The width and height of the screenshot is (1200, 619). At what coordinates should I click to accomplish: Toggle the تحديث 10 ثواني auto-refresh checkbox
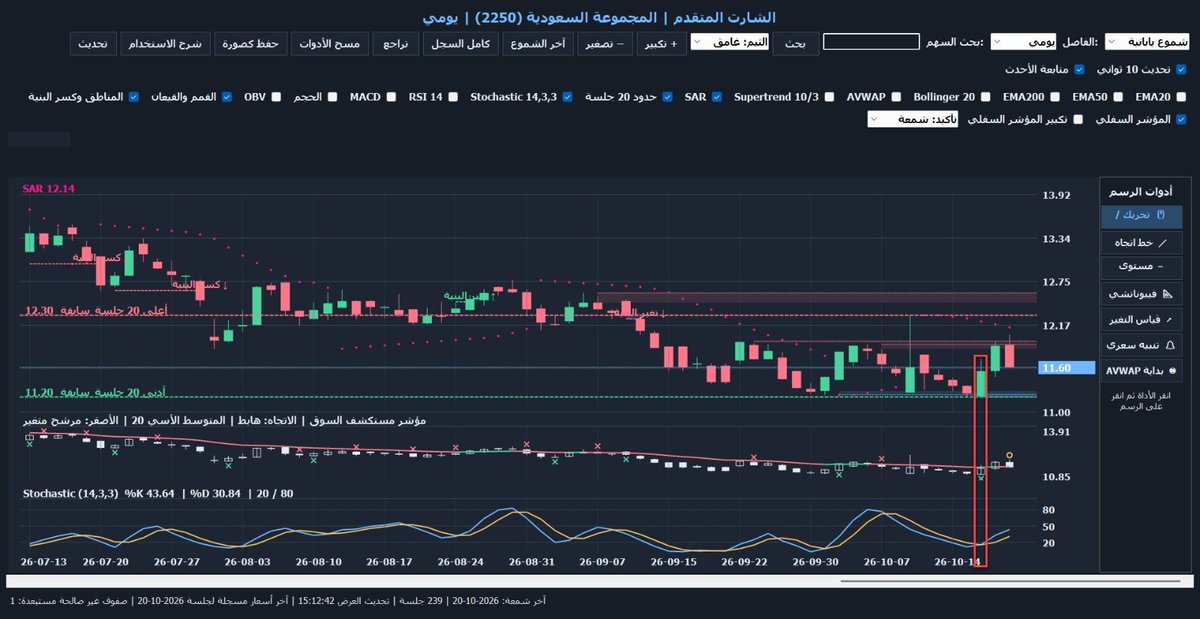(x=1181, y=70)
